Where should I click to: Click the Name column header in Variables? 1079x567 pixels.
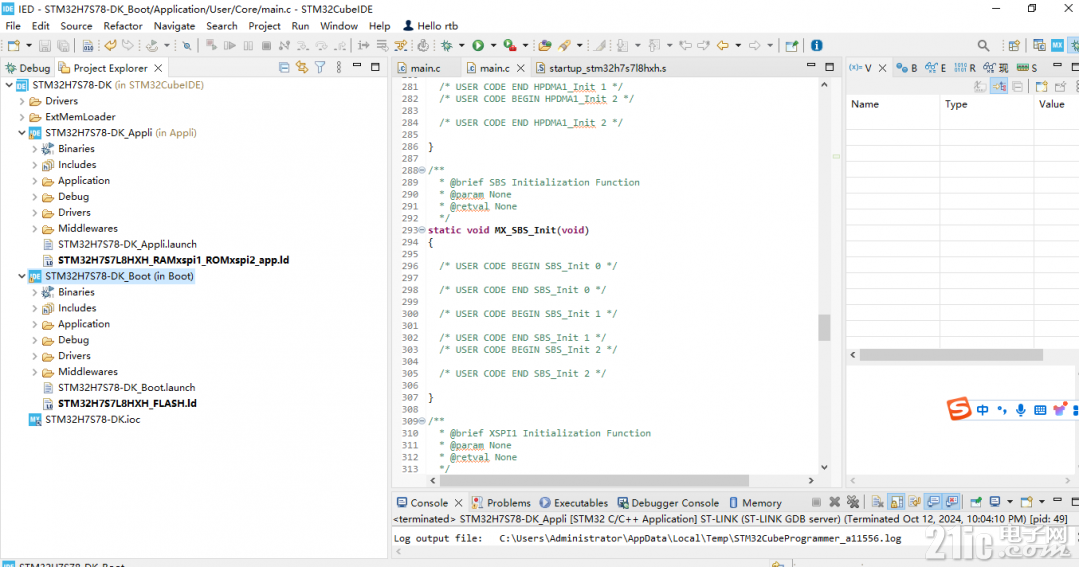pyautogui.click(x=893, y=105)
